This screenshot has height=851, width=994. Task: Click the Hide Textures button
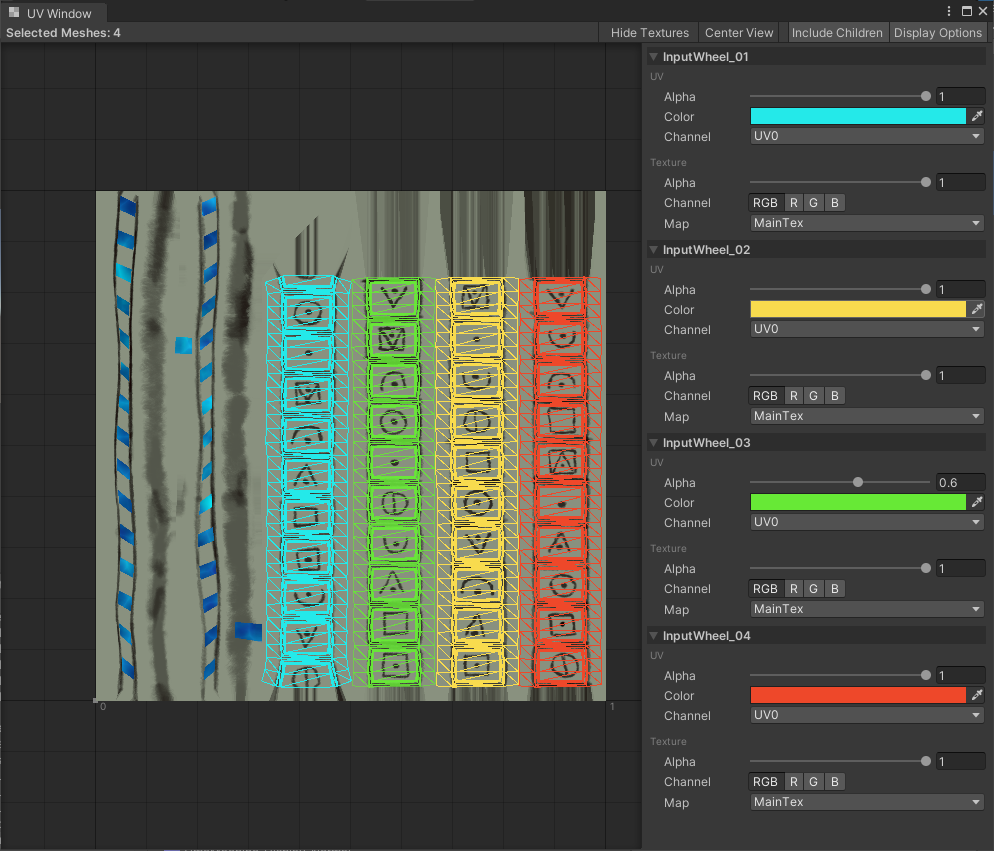[x=649, y=32]
